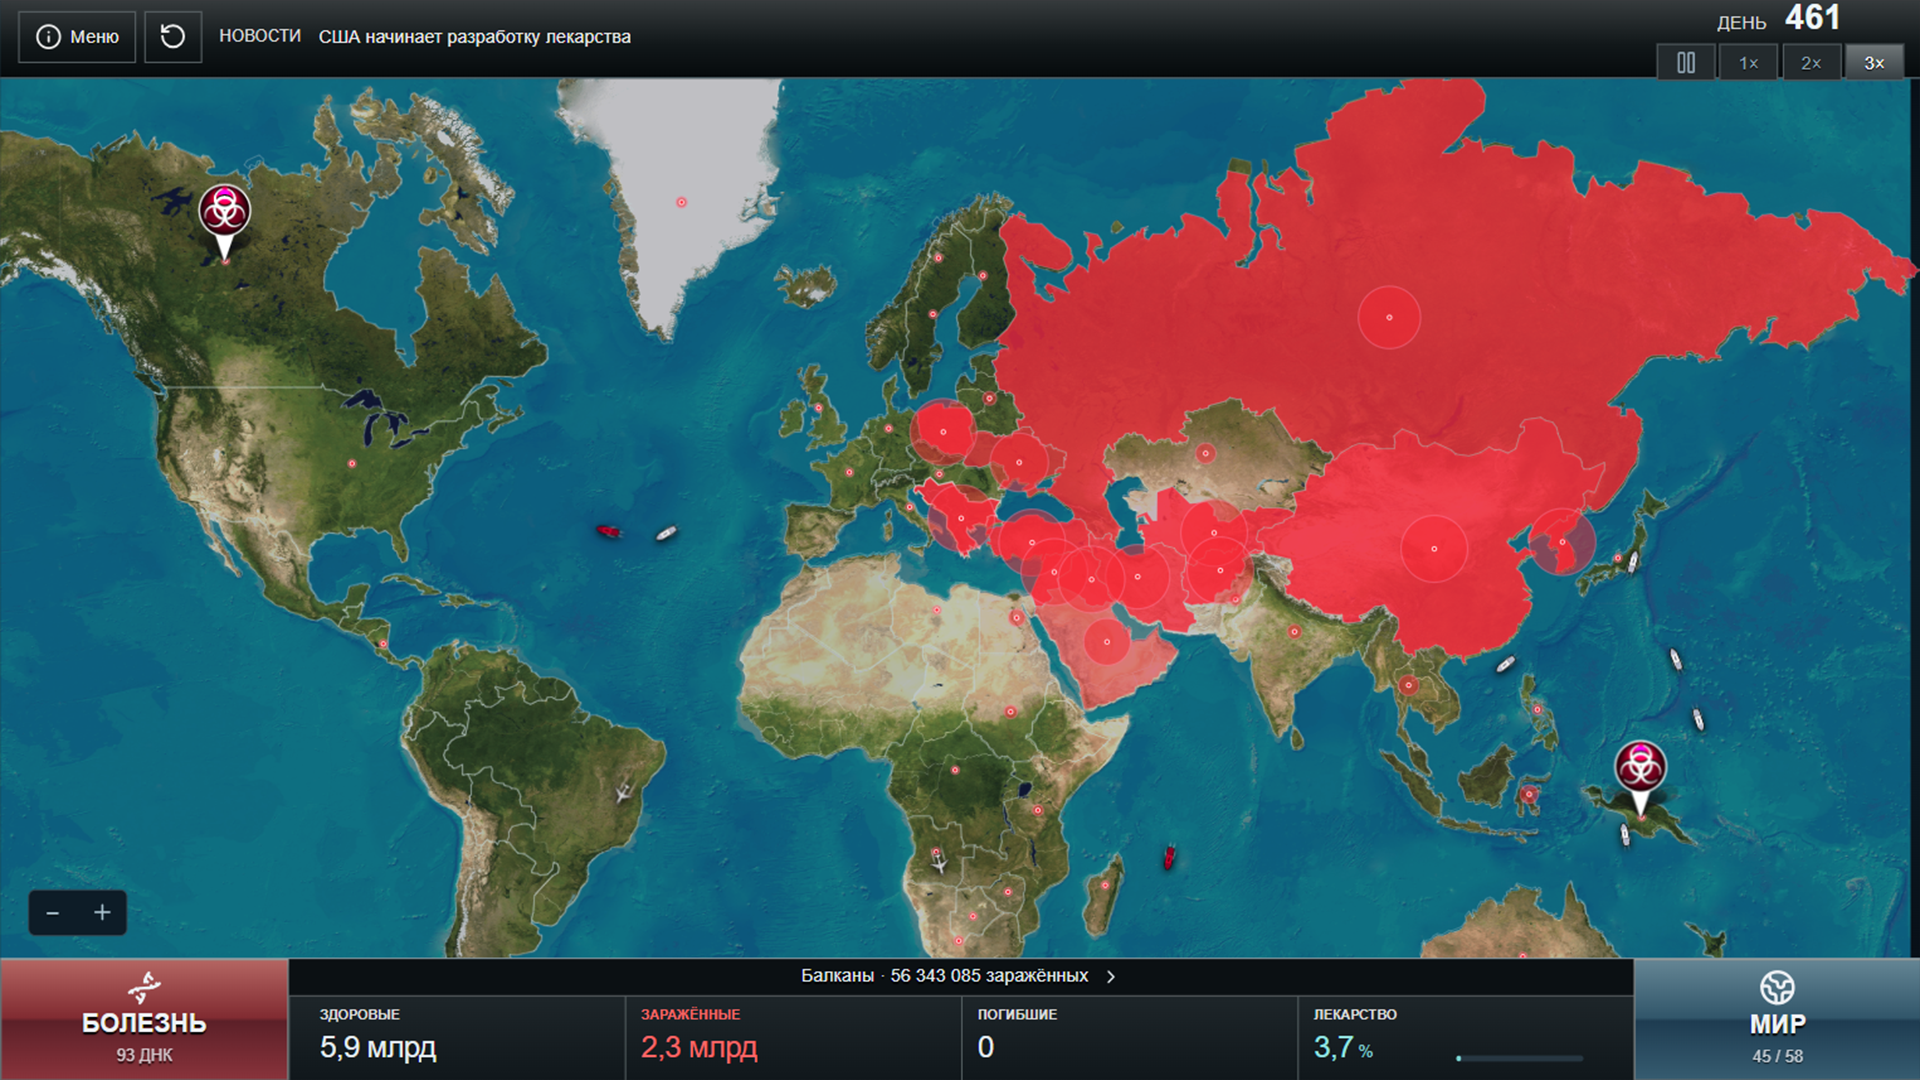Viewport: 1920px width, 1080px height.
Task: Open the Меню button
Action: [77, 37]
